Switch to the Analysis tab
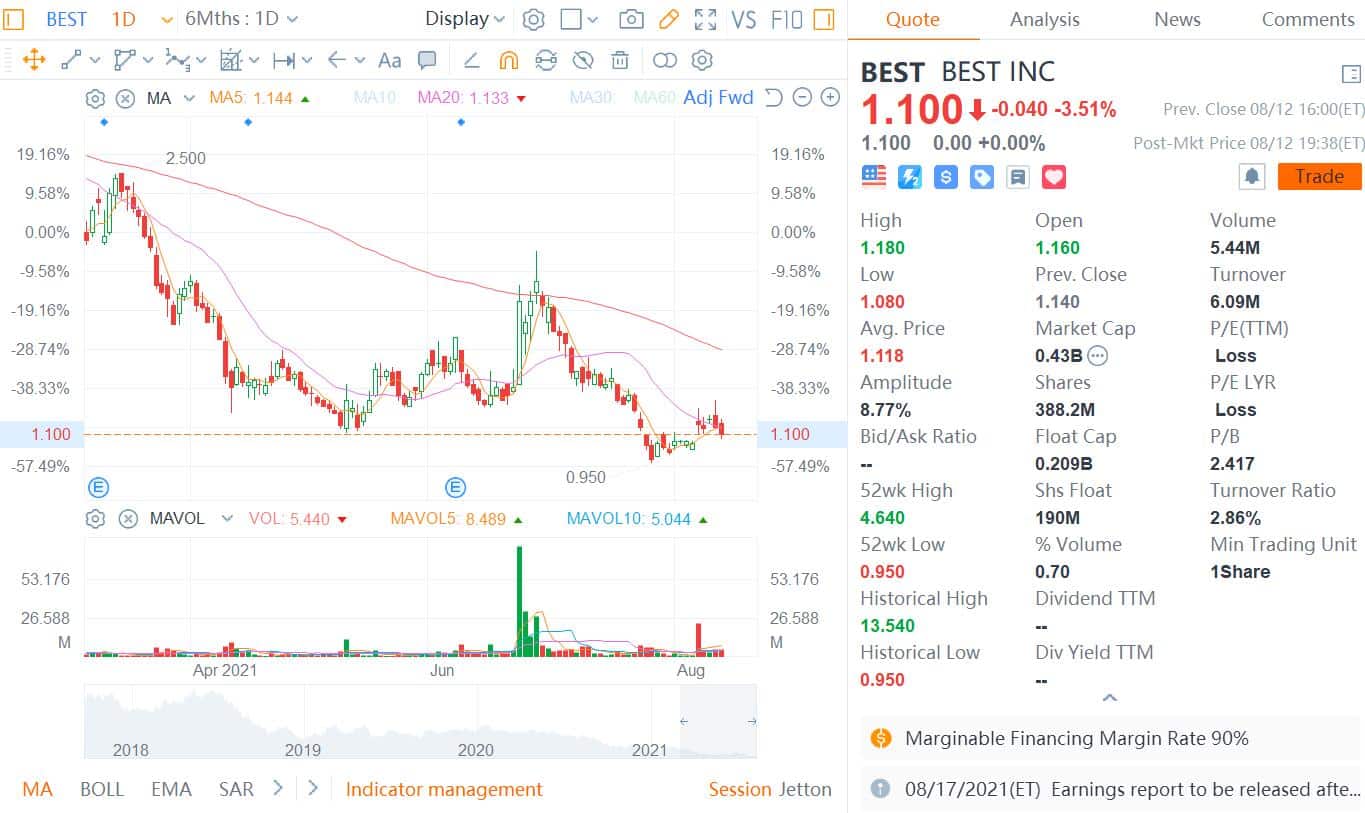 [1044, 19]
